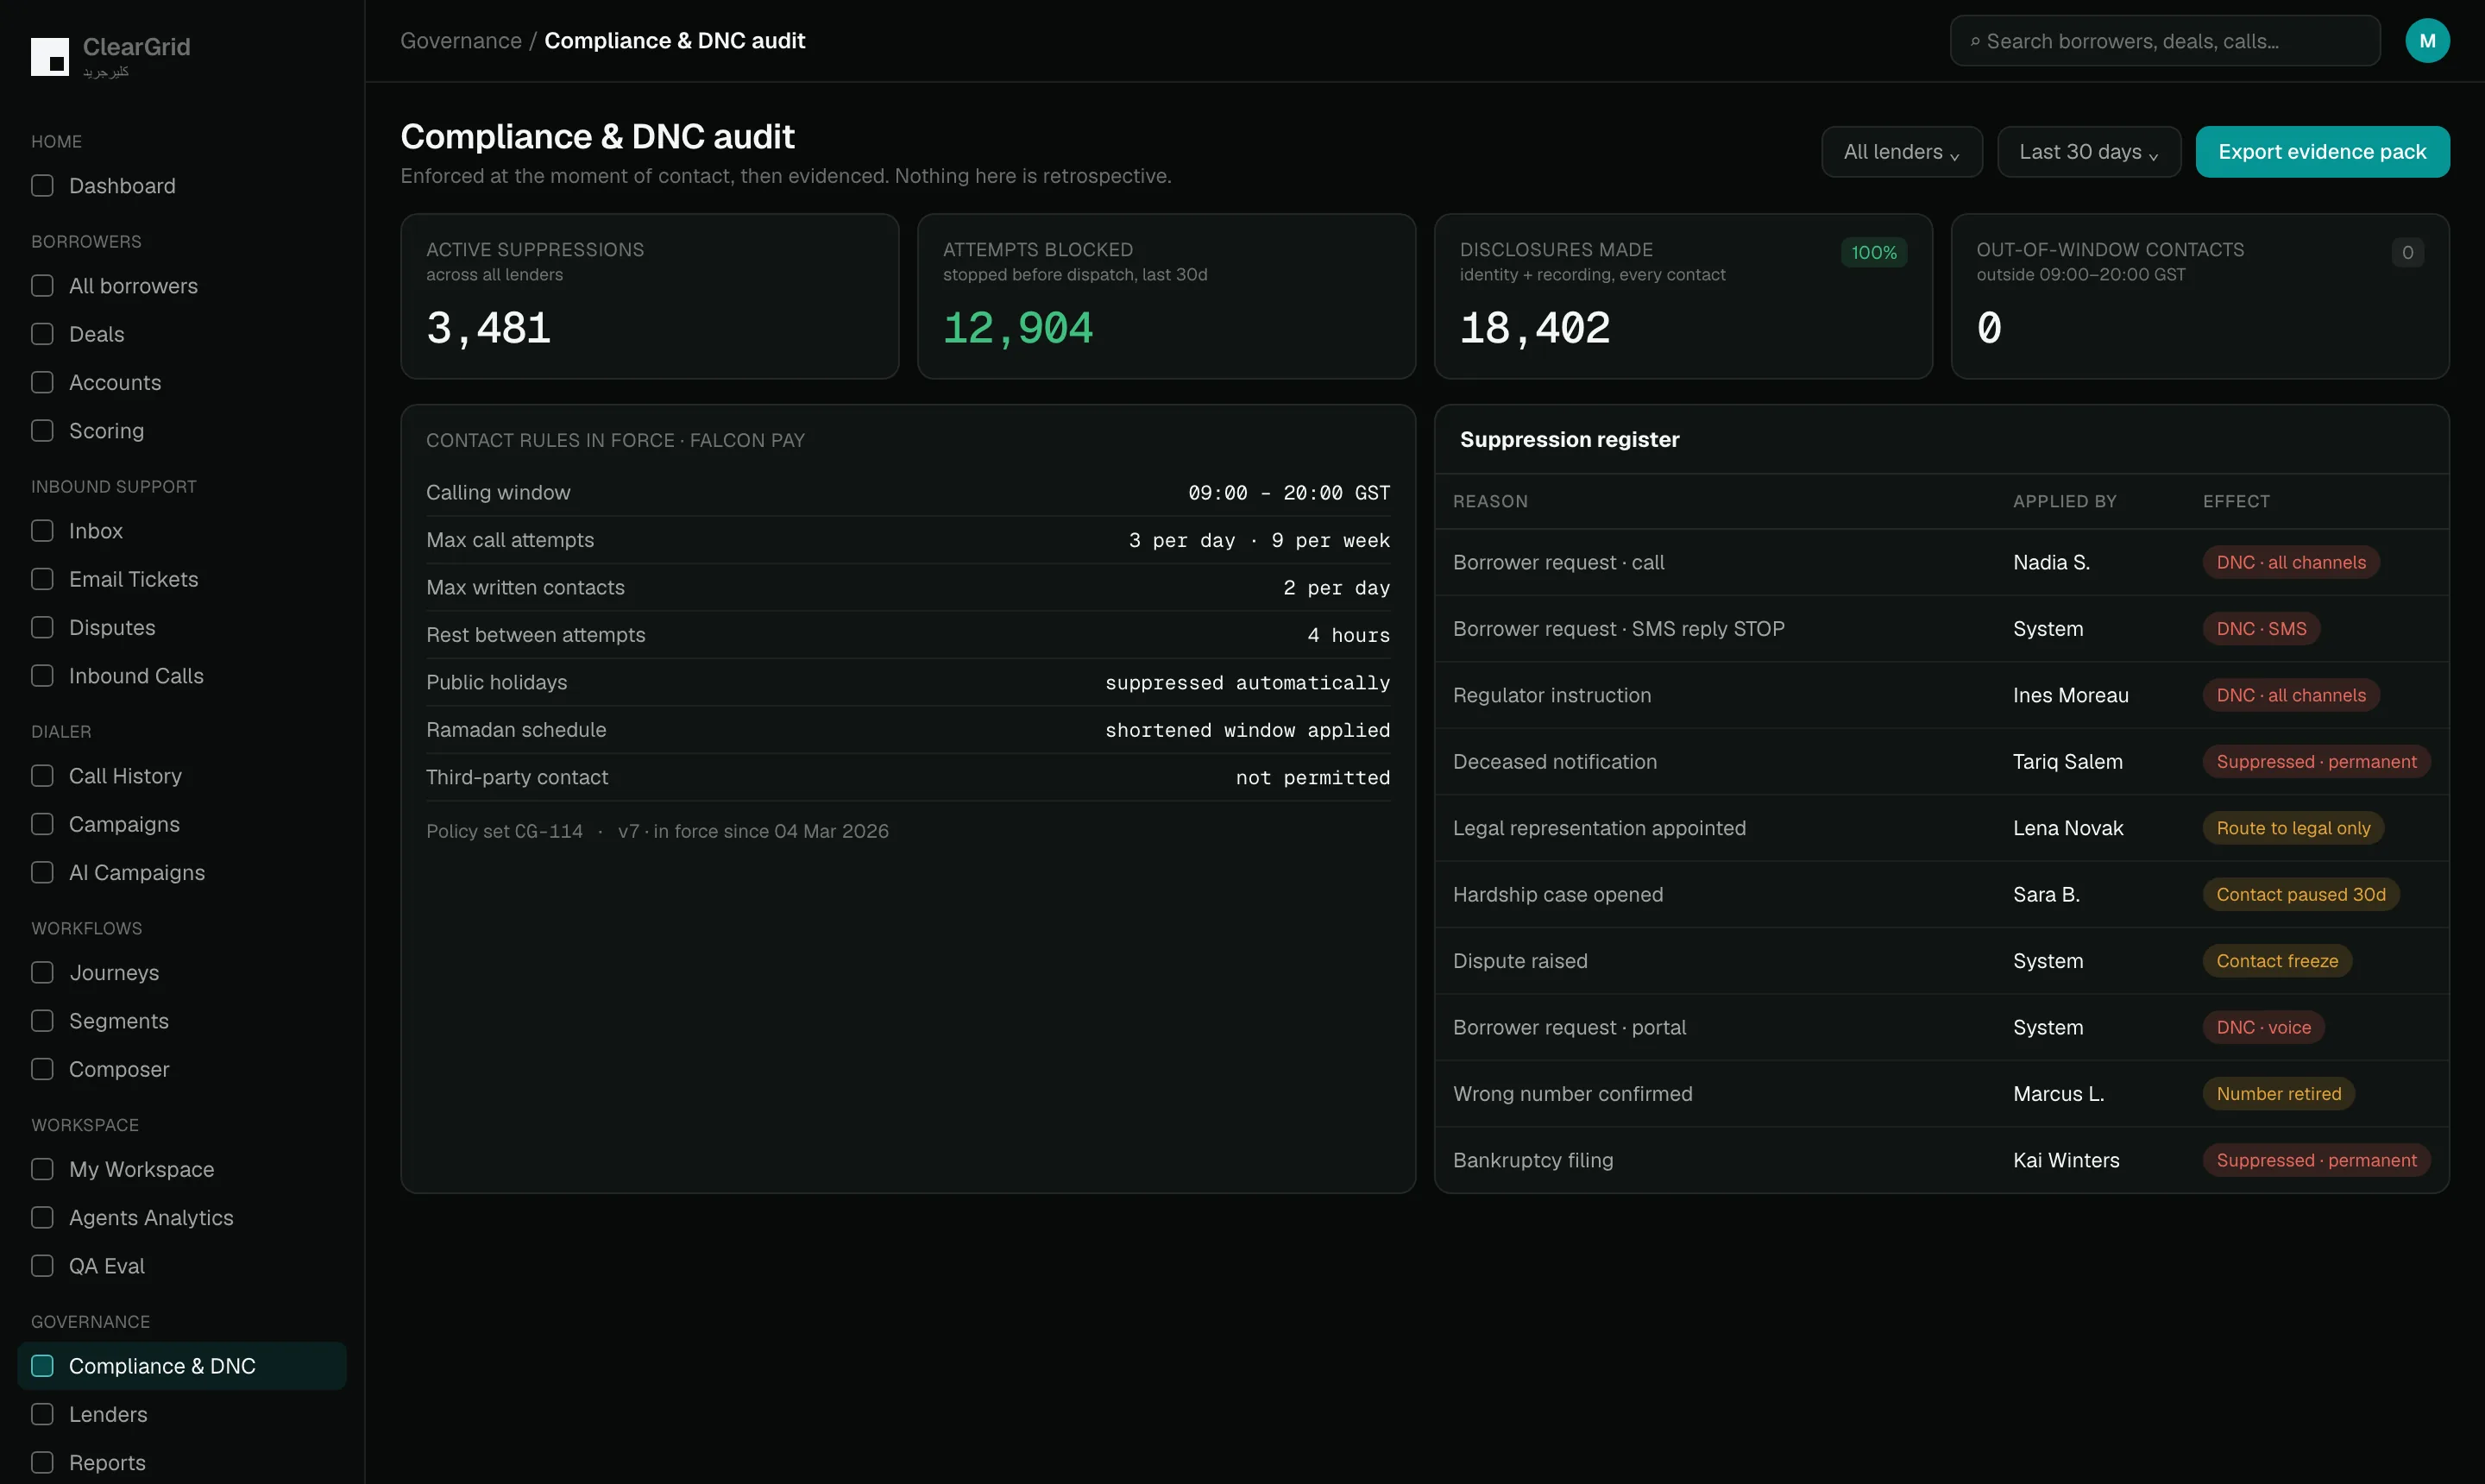Click the Call History sidebar icon
2485x1484 pixels.
42,776
